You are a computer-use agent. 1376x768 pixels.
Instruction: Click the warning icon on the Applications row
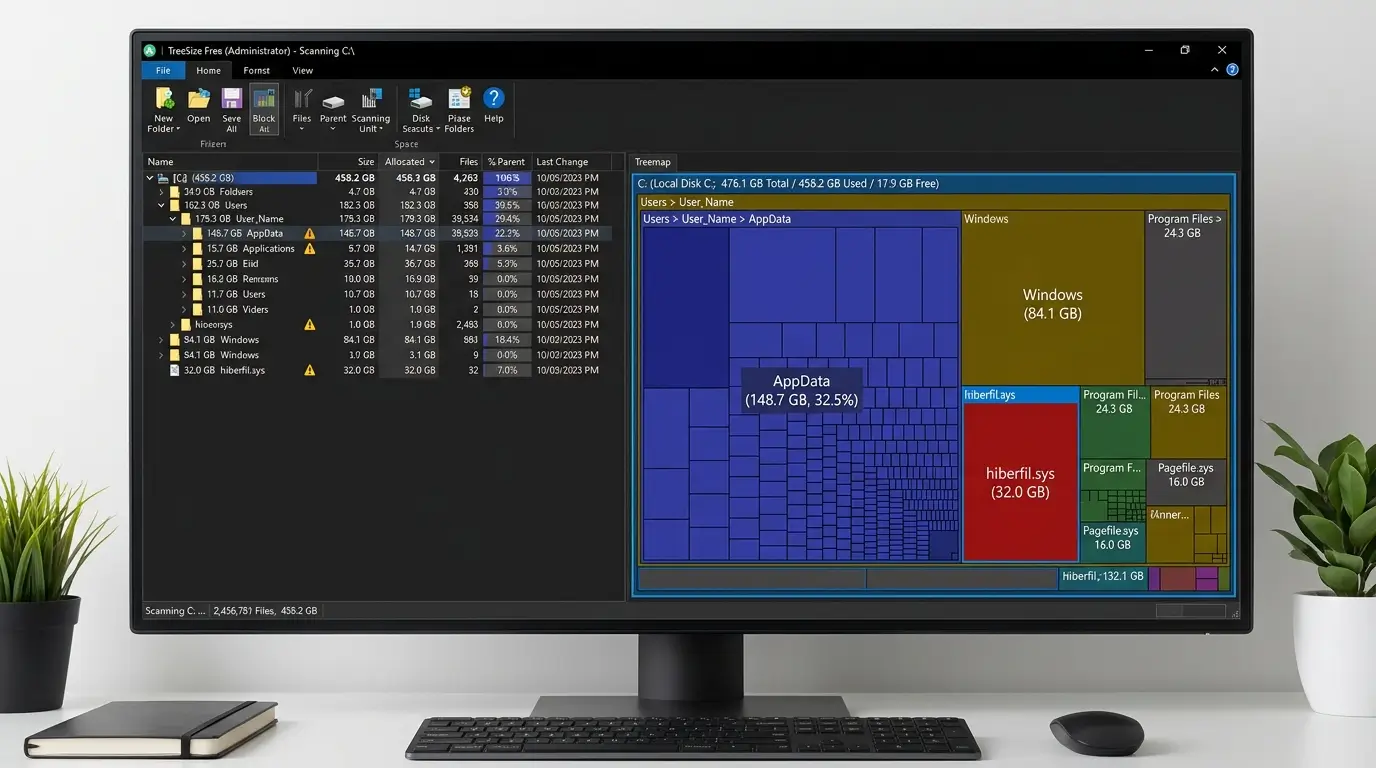(x=310, y=249)
